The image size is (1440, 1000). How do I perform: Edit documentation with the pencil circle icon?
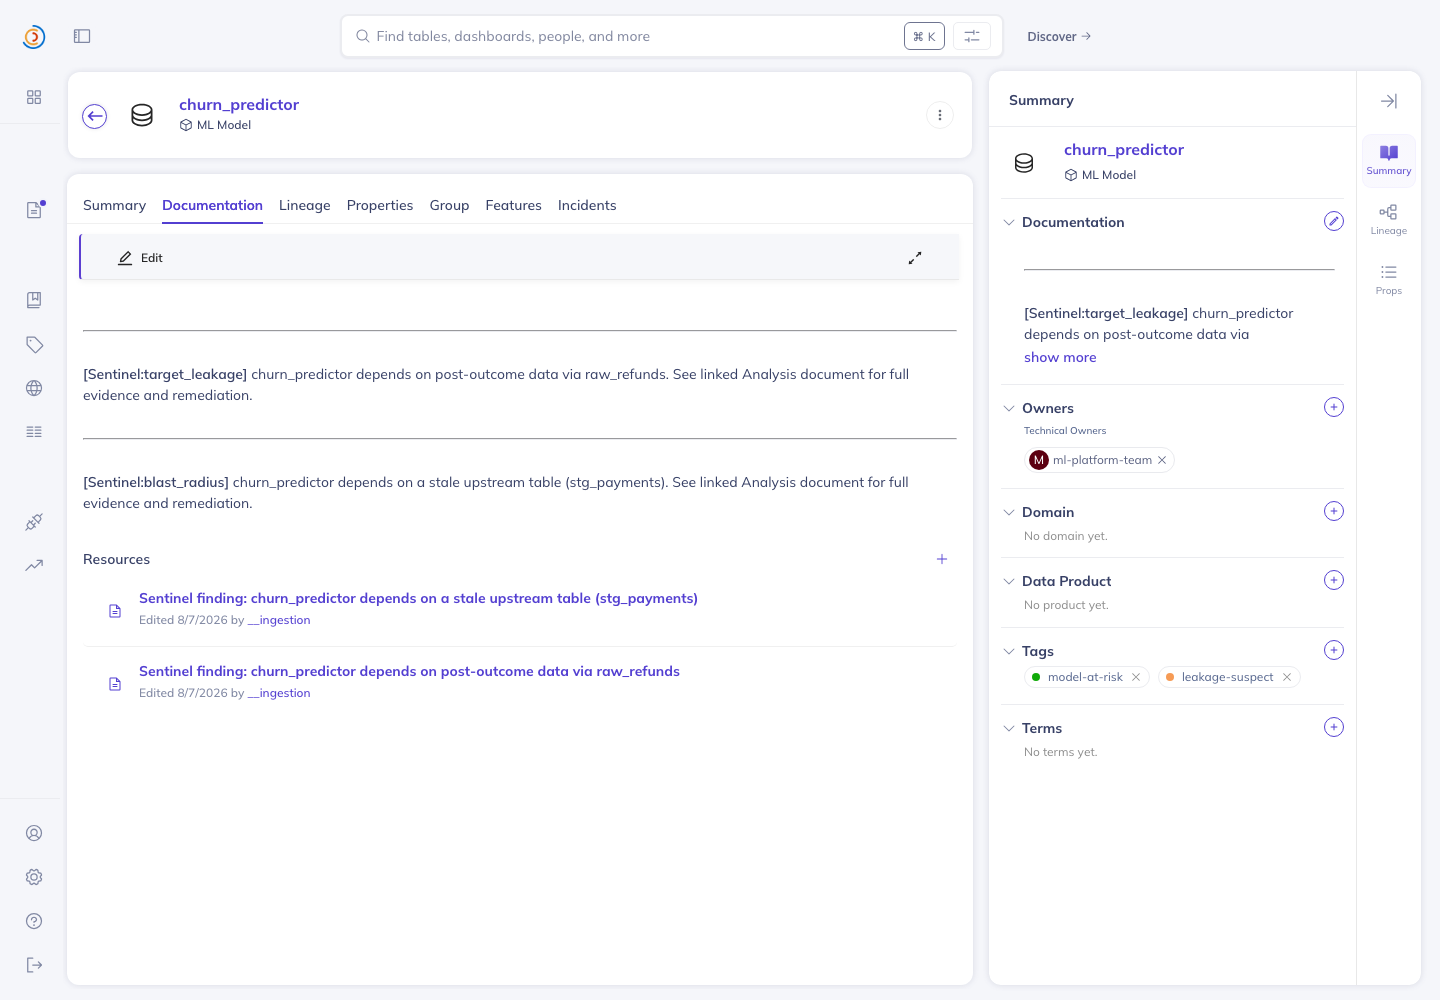[1334, 221]
